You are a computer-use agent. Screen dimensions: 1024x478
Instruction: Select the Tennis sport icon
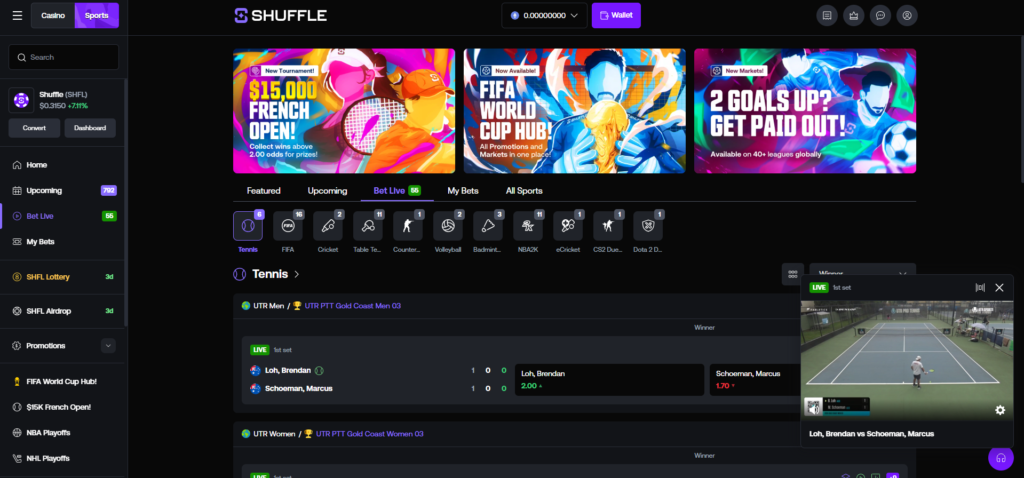tap(248, 226)
